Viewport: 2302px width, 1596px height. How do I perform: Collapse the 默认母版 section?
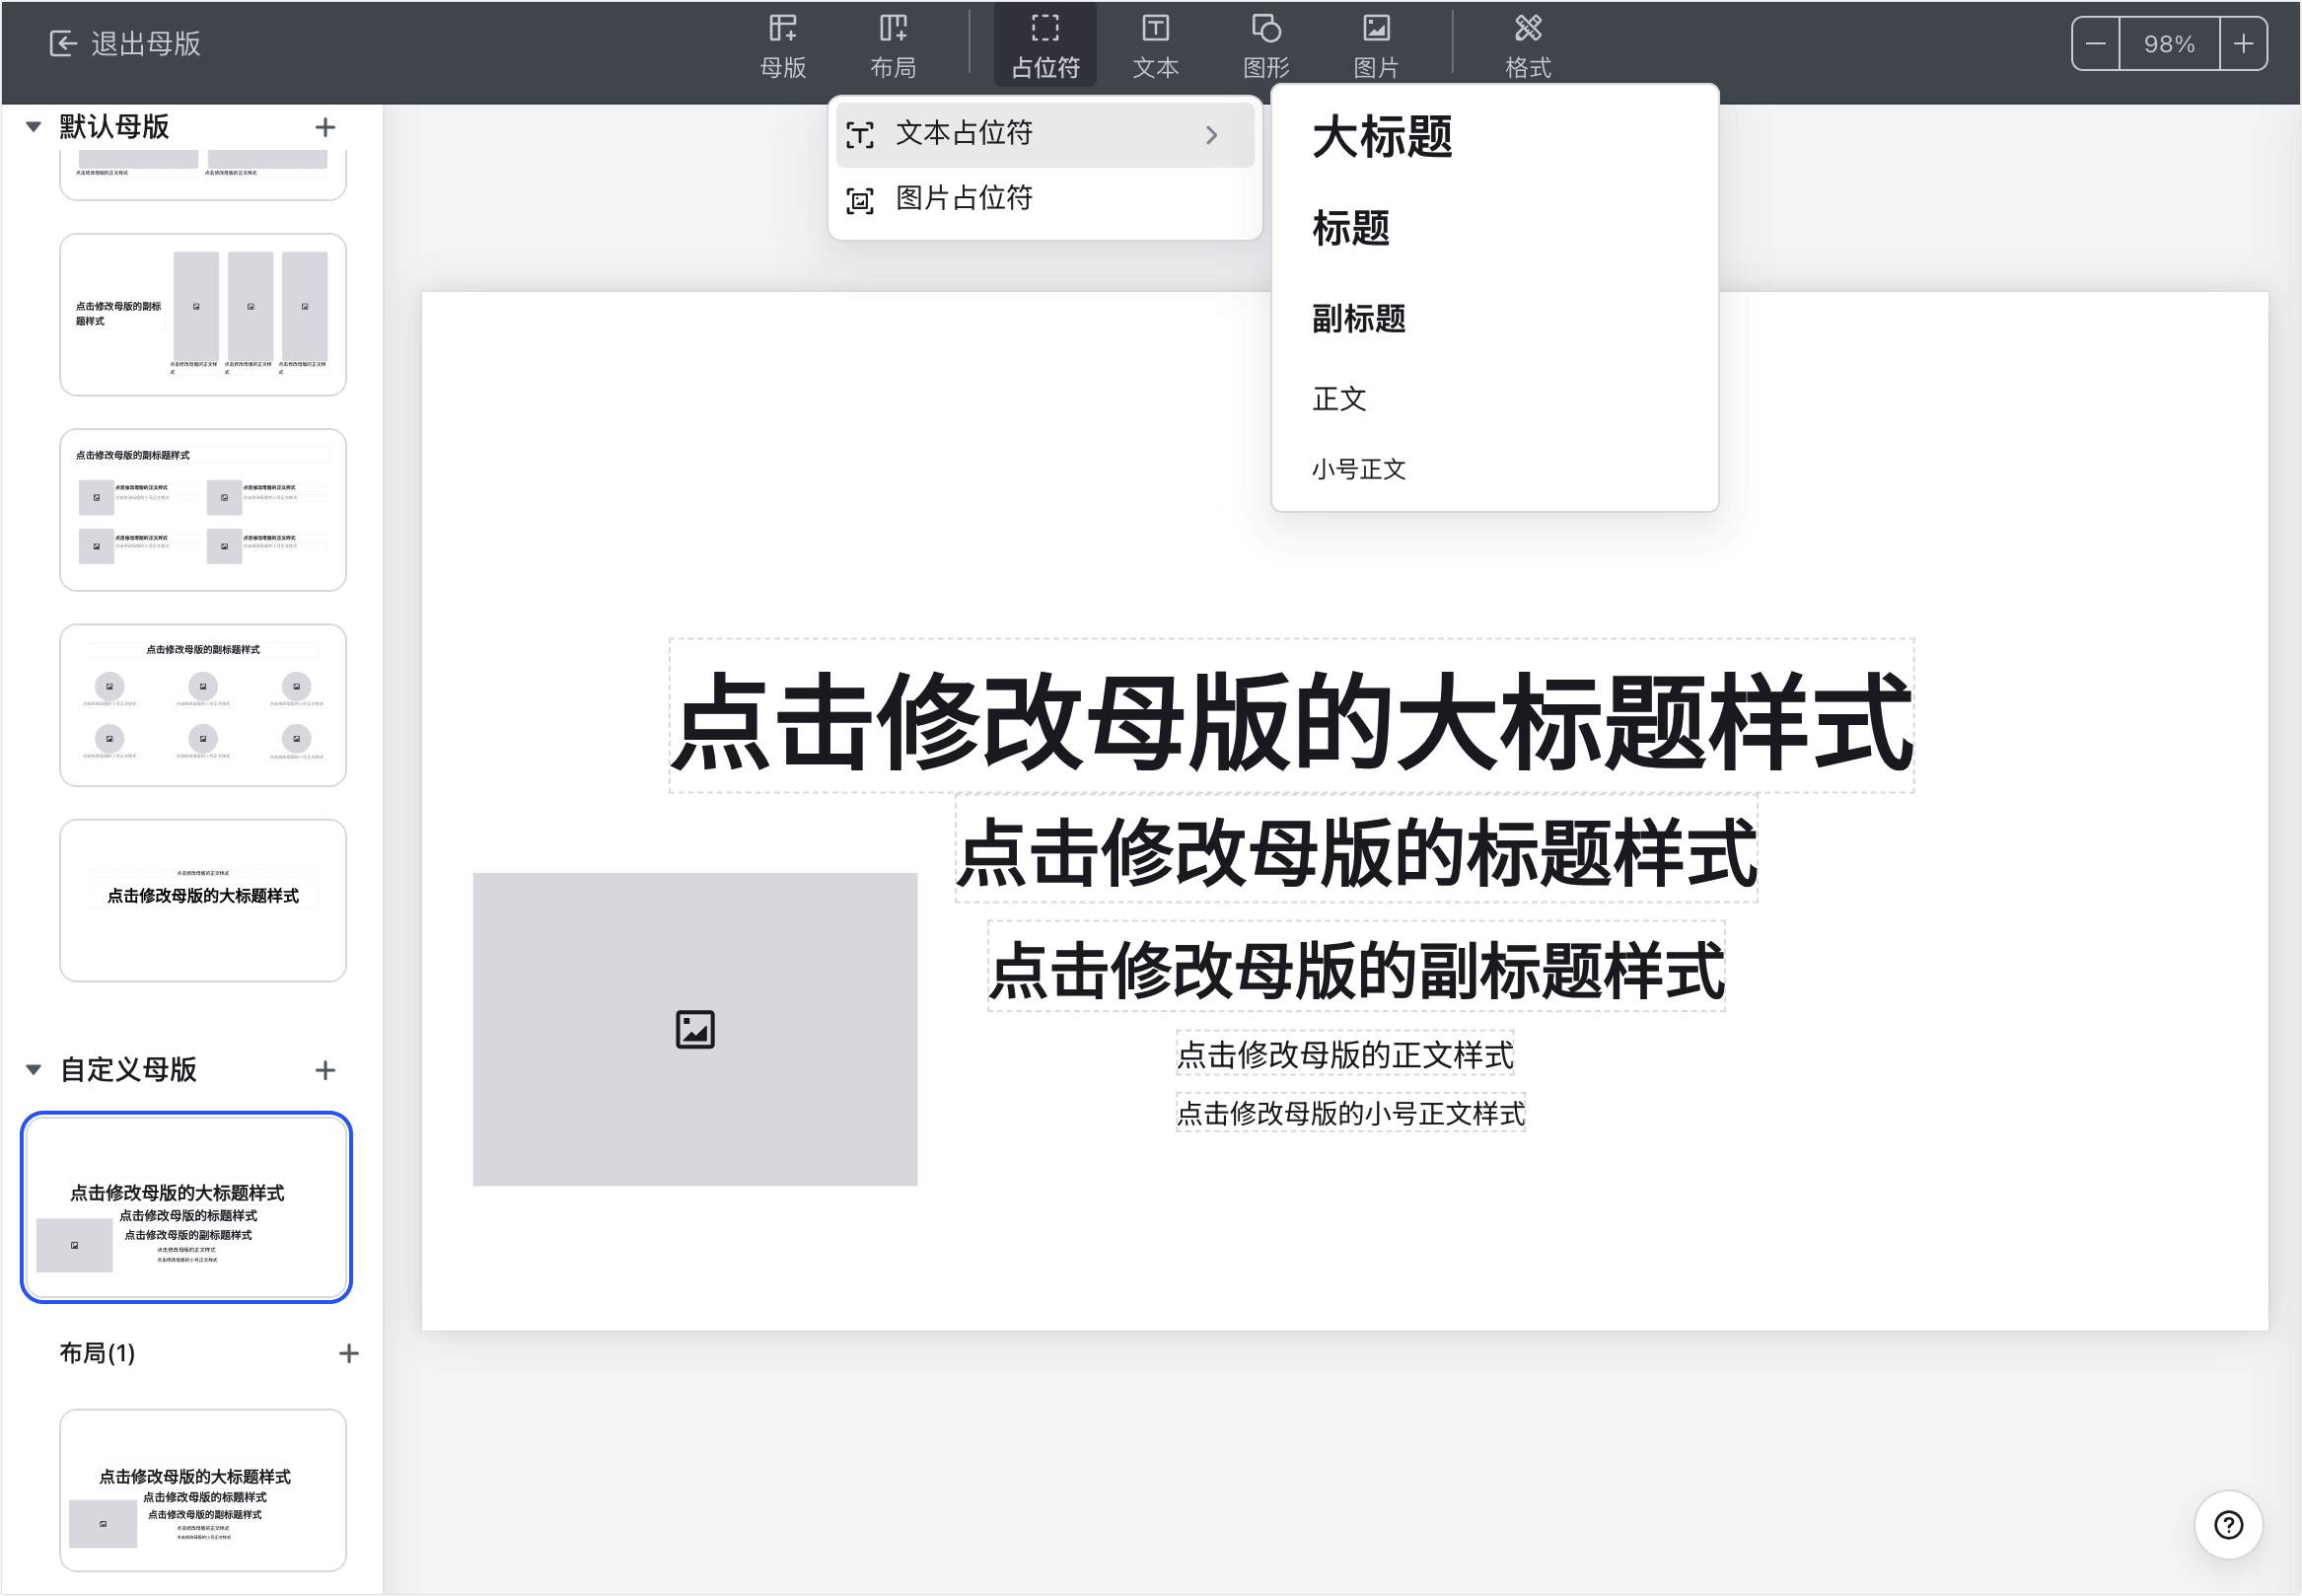click(x=33, y=127)
